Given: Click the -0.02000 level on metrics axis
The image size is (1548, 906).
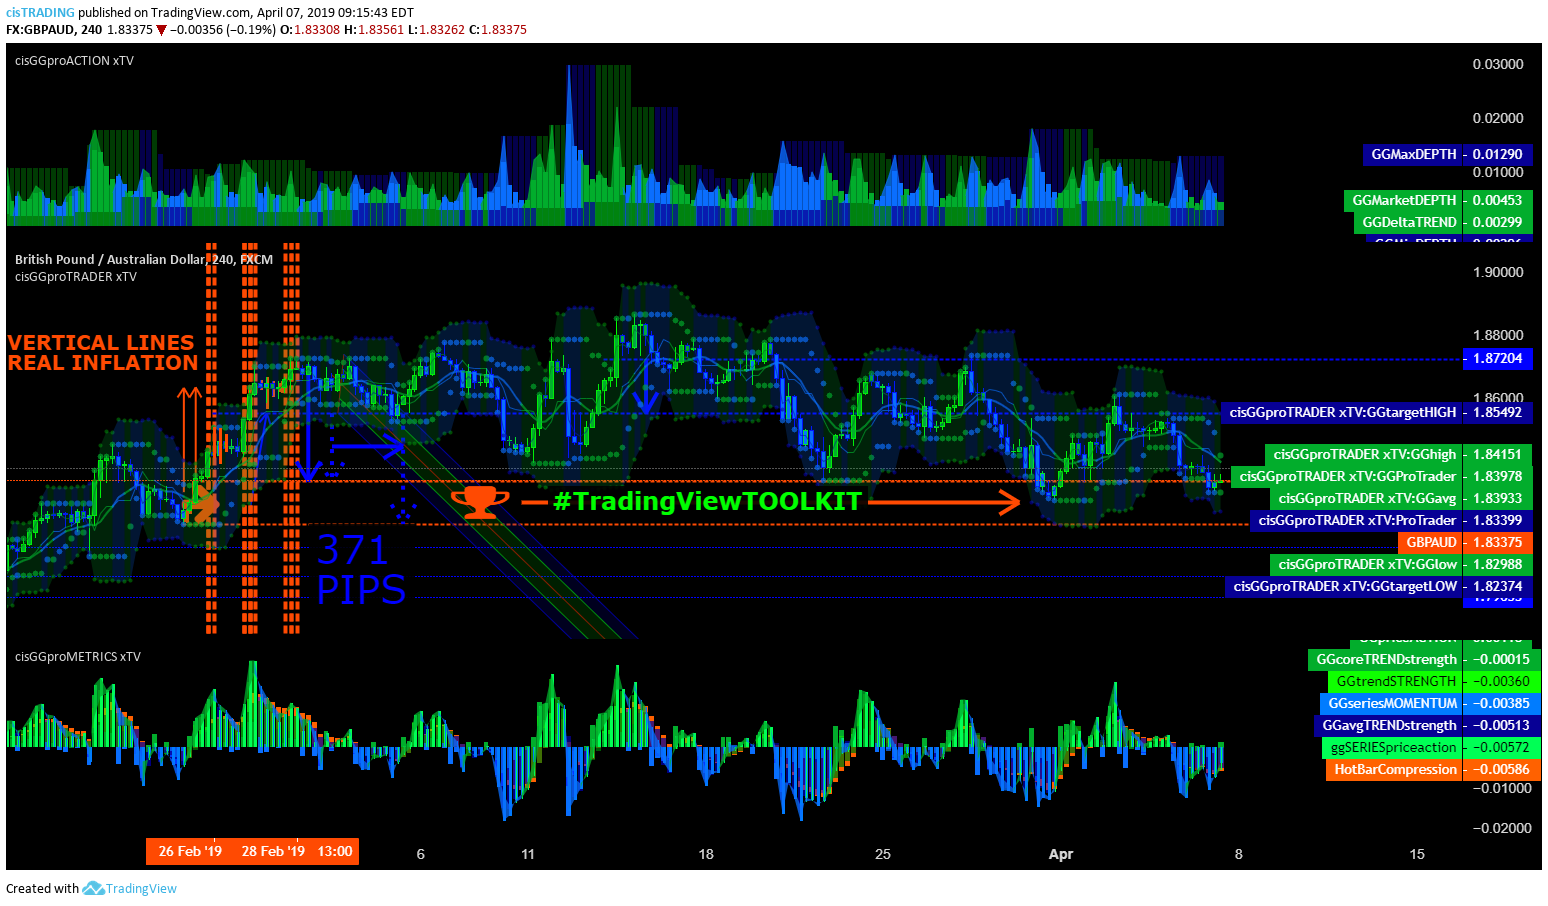Looking at the screenshot, I should coord(1502,828).
